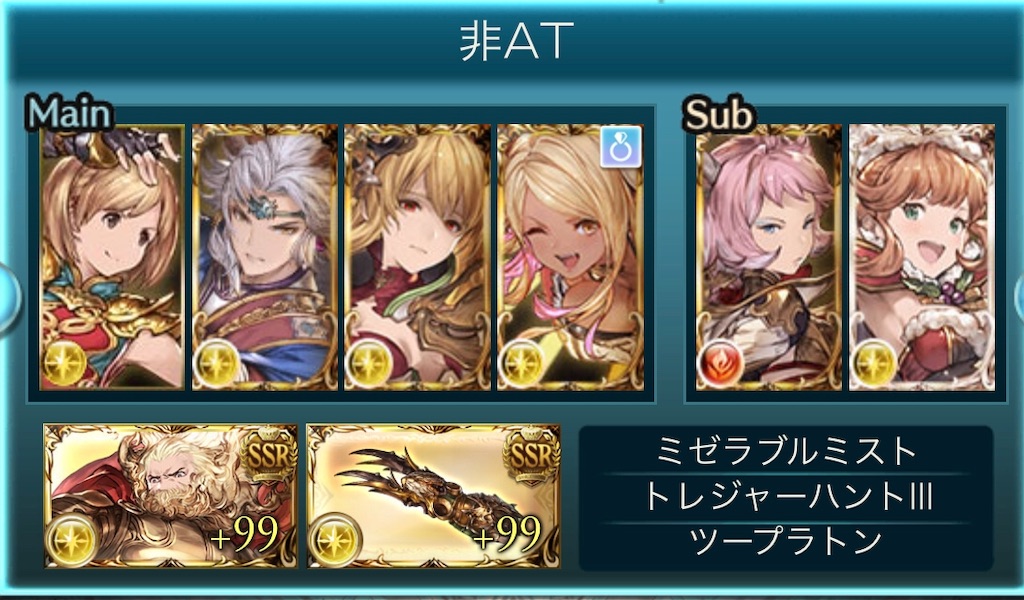Screen dimensions: 1024x600
Task: Click the light element icon on main character card
Action: click(x=65, y=363)
